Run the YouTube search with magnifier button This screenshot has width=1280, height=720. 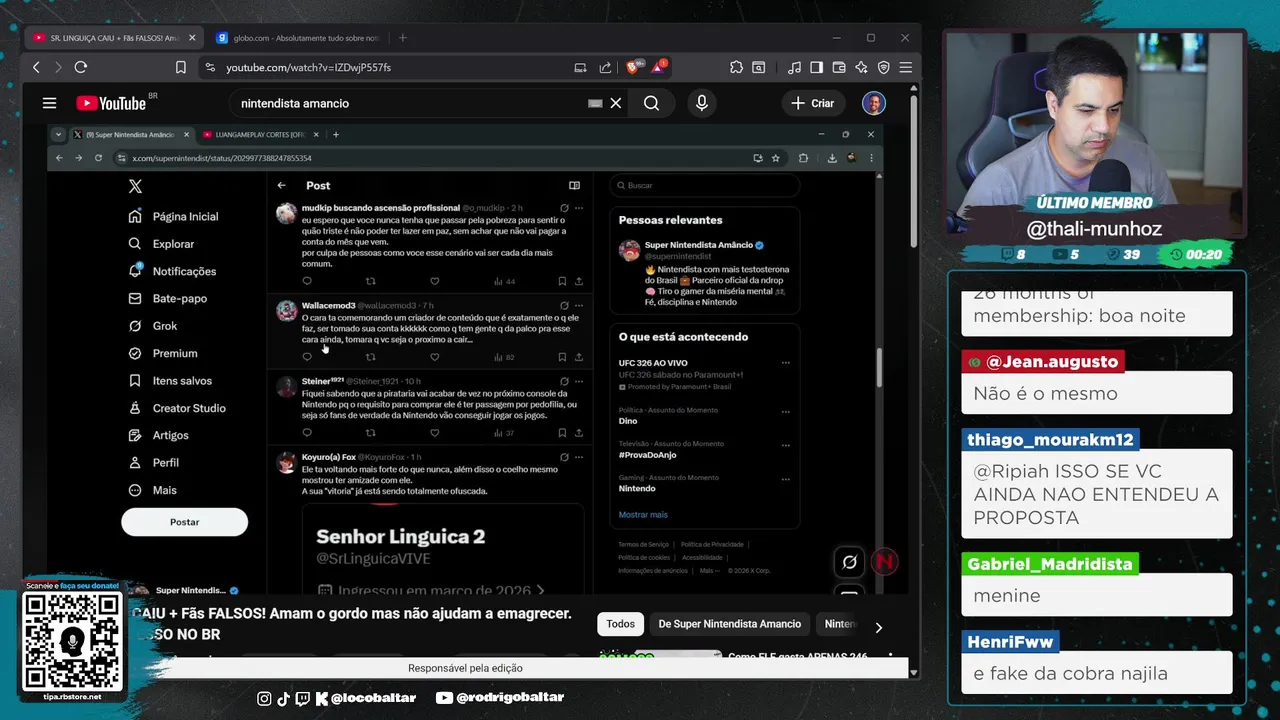[x=651, y=103]
